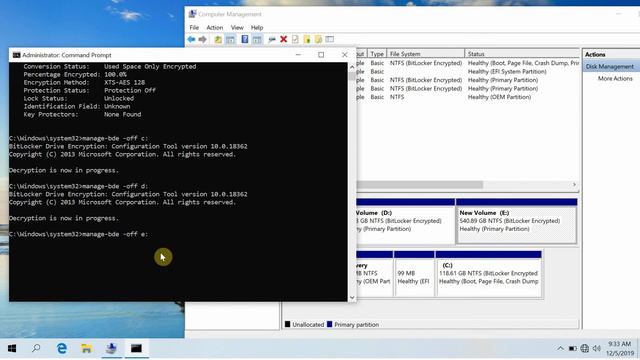Click the yellow folder with green dot icon
The height and width of the screenshot is (360, 640).
(307, 40)
